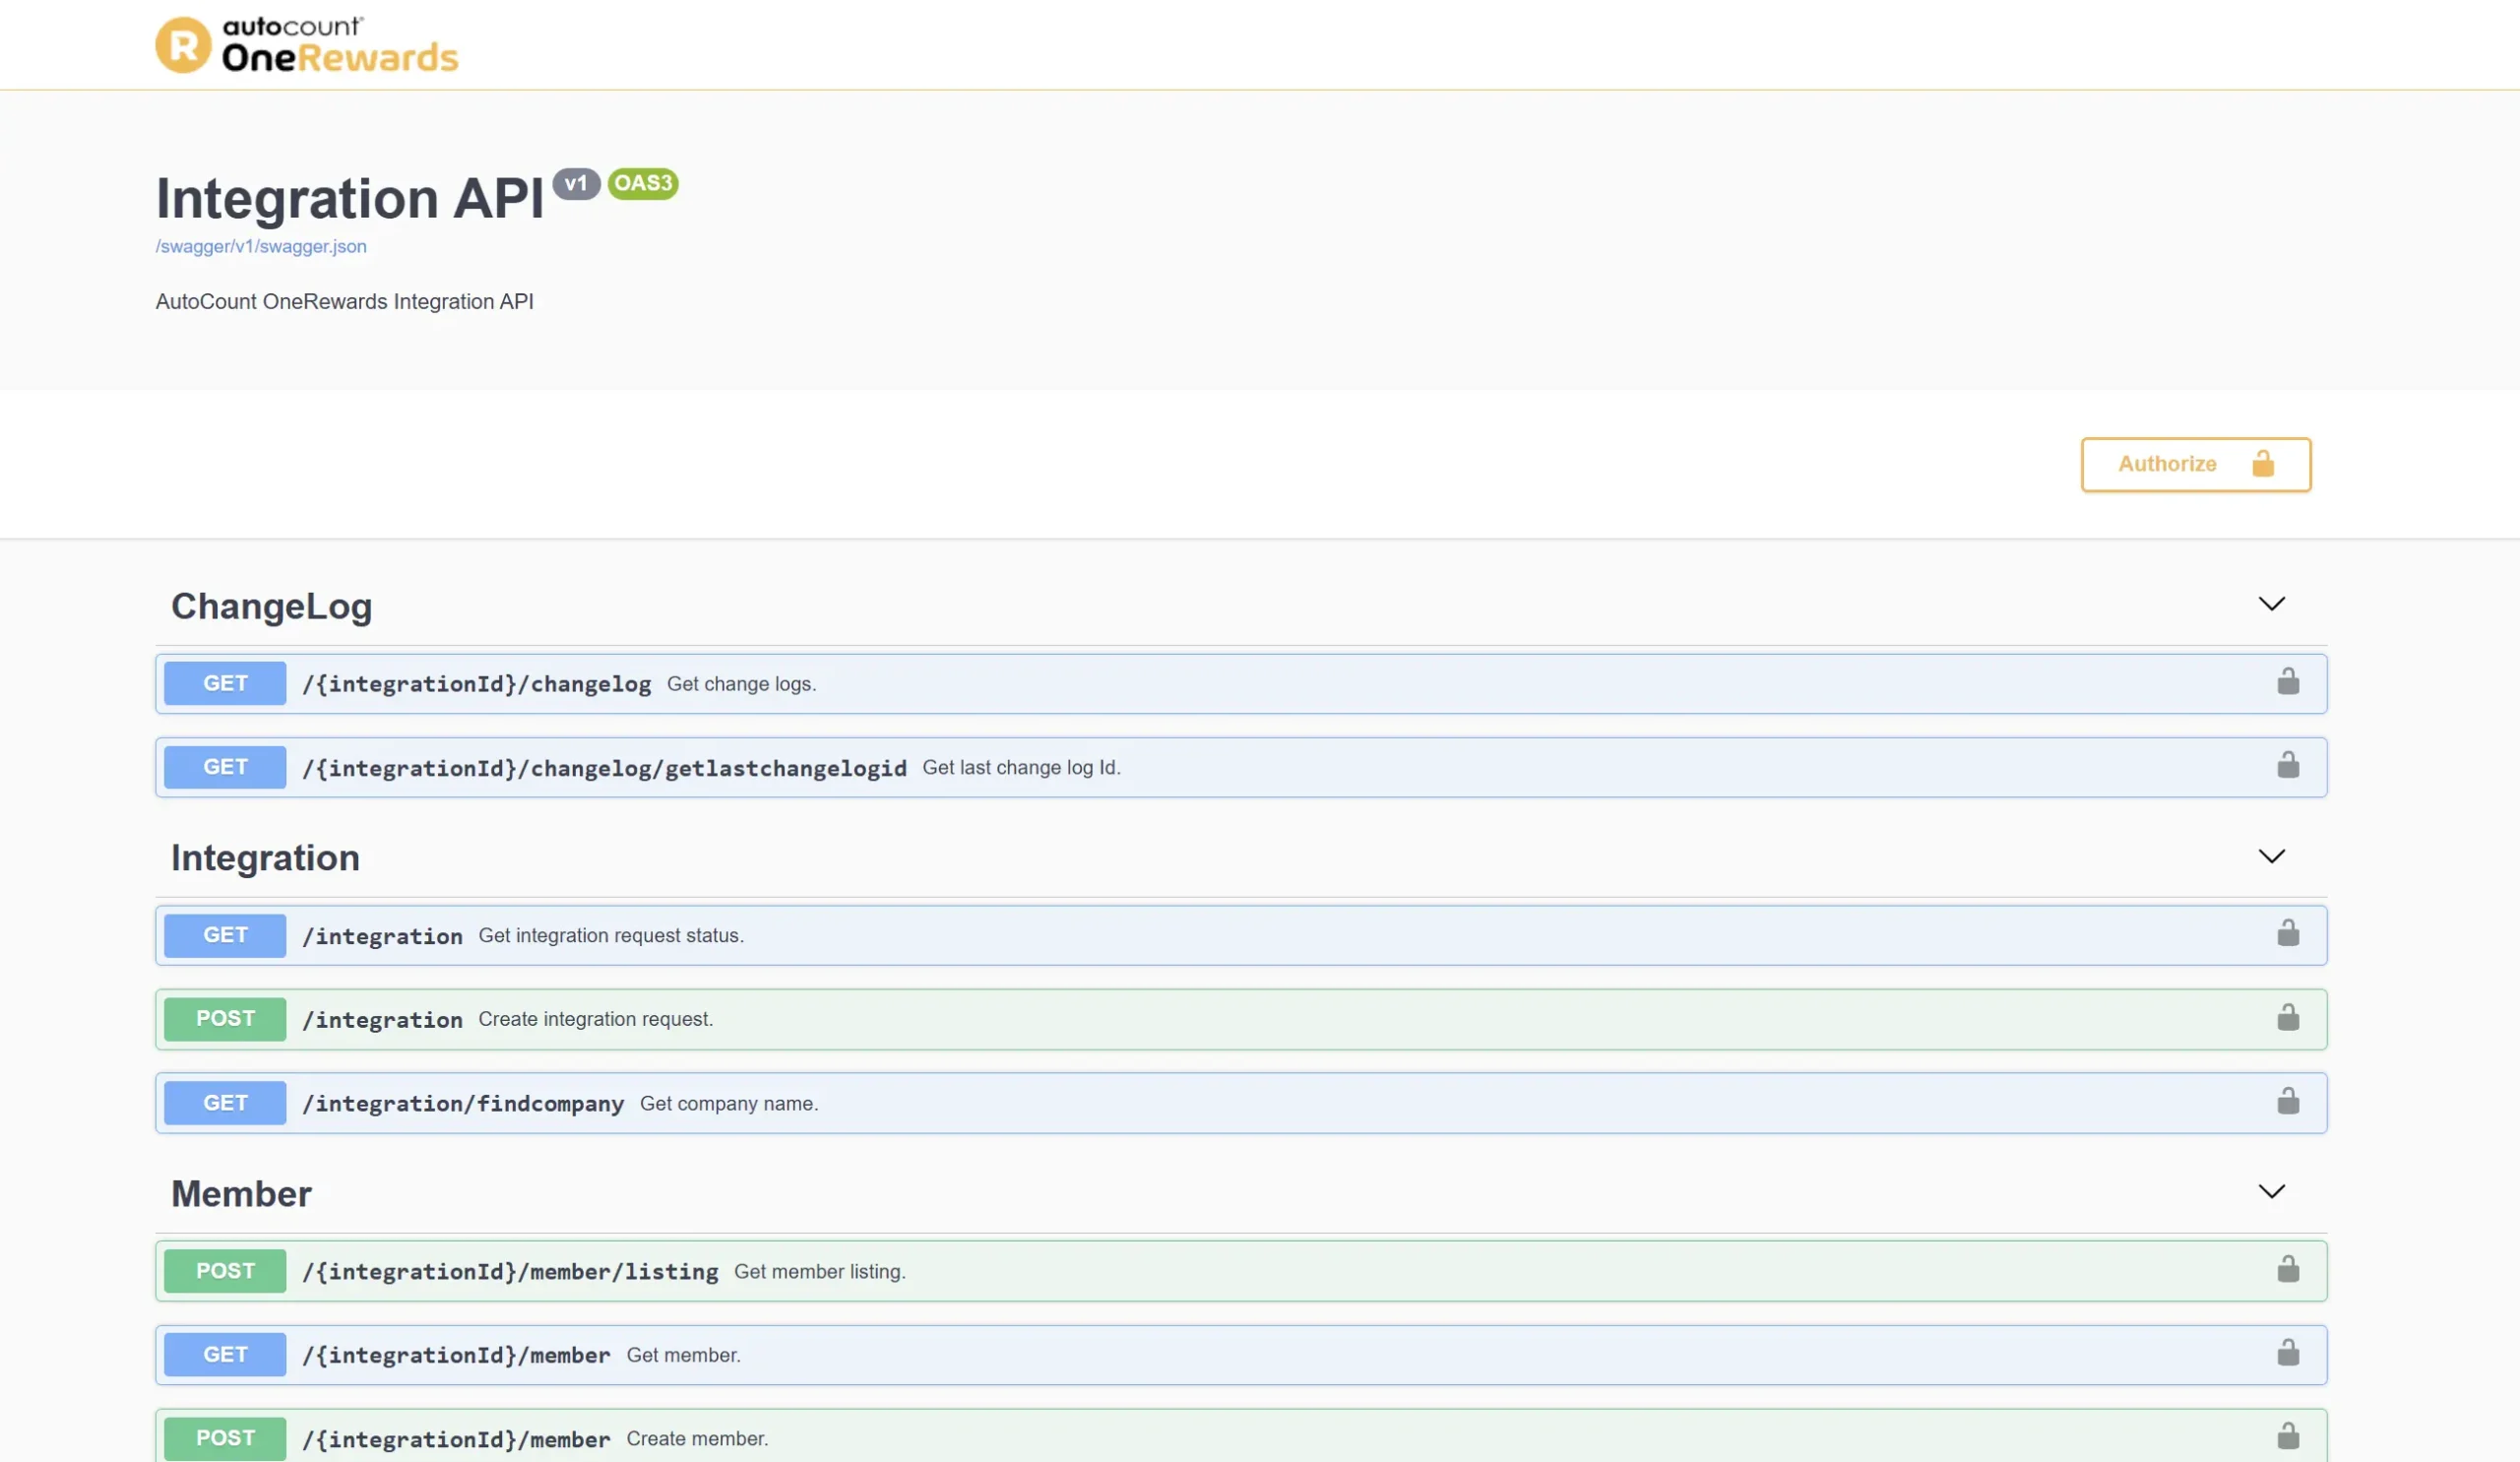The image size is (2520, 1462).
Task: Click 'Create member.' description
Action: click(x=697, y=1438)
